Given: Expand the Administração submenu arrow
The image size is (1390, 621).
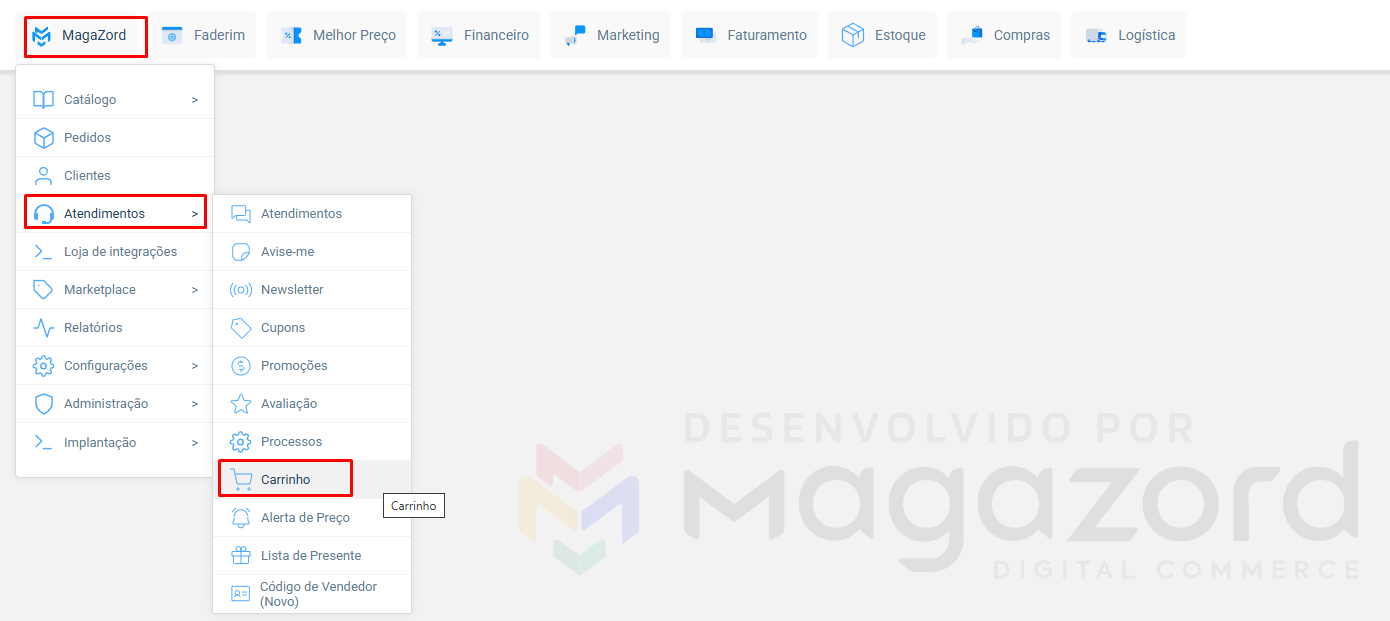Looking at the screenshot, I should pos(195,404).
